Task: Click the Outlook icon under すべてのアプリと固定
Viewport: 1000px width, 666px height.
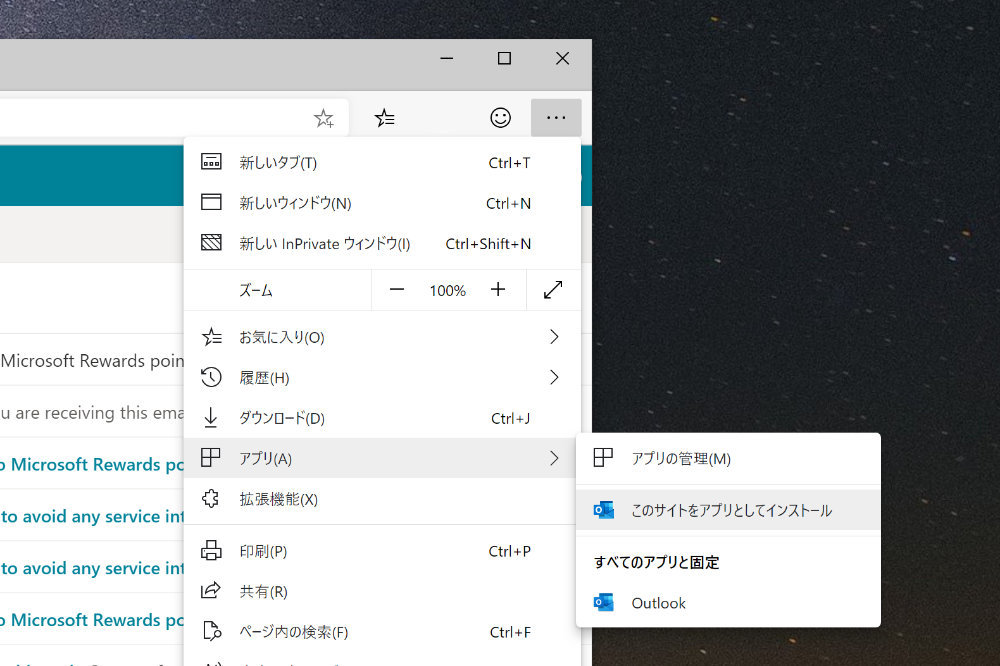Action: point(603,602)
